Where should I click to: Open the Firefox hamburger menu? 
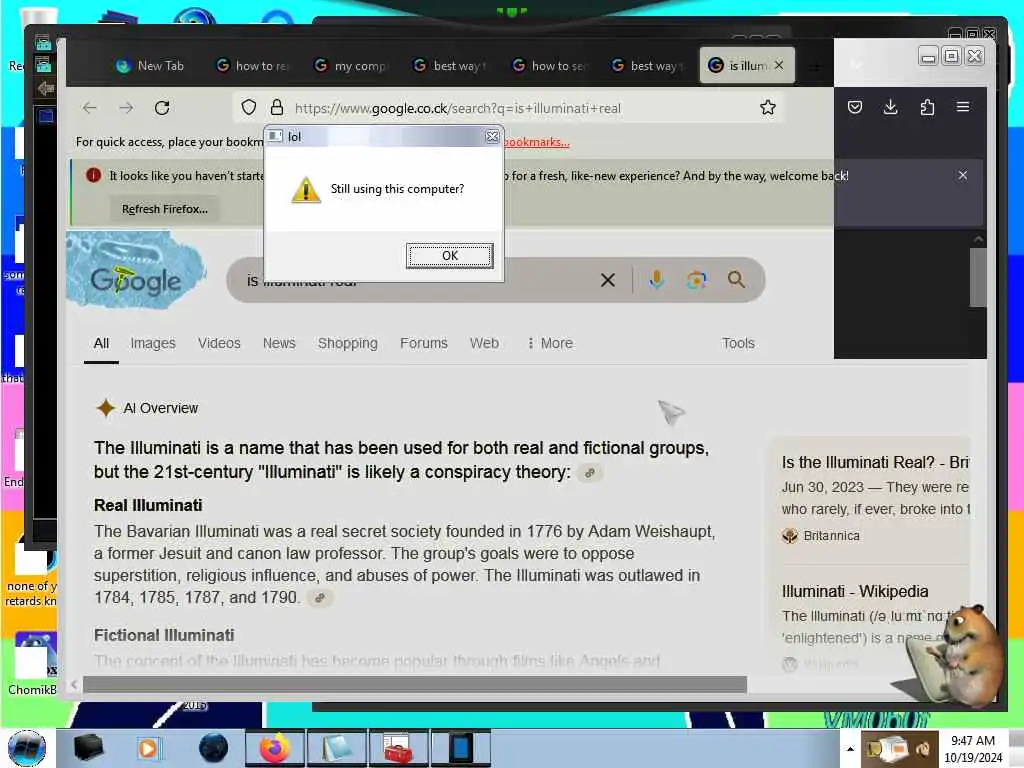[x=963, y=106]
